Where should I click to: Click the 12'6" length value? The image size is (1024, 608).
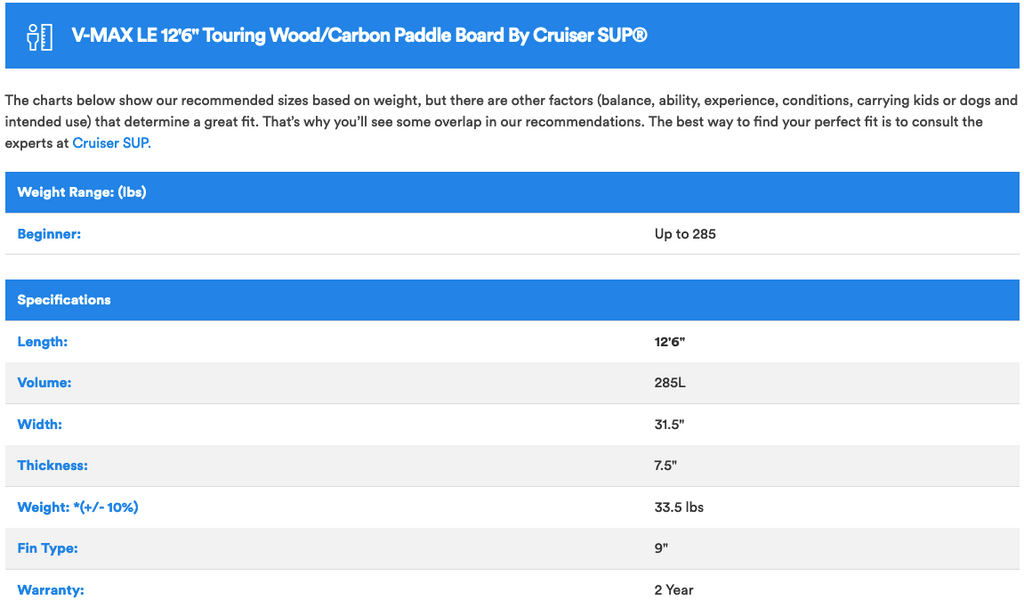670,342
